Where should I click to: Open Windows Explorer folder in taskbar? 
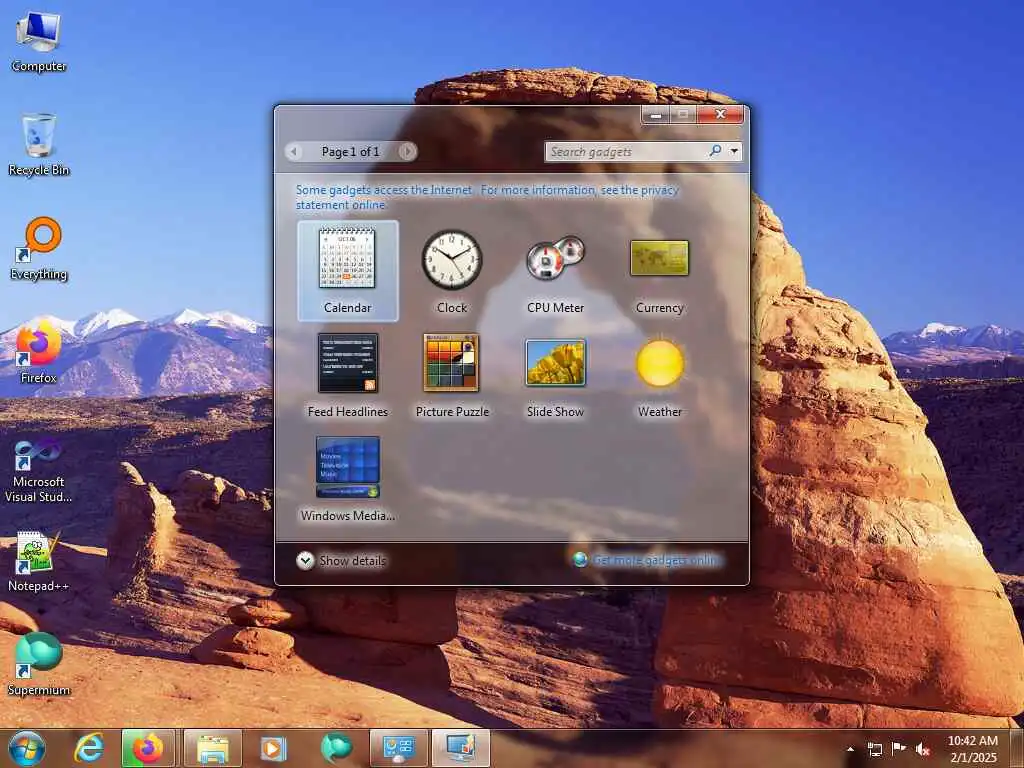(x=212, y=748)
